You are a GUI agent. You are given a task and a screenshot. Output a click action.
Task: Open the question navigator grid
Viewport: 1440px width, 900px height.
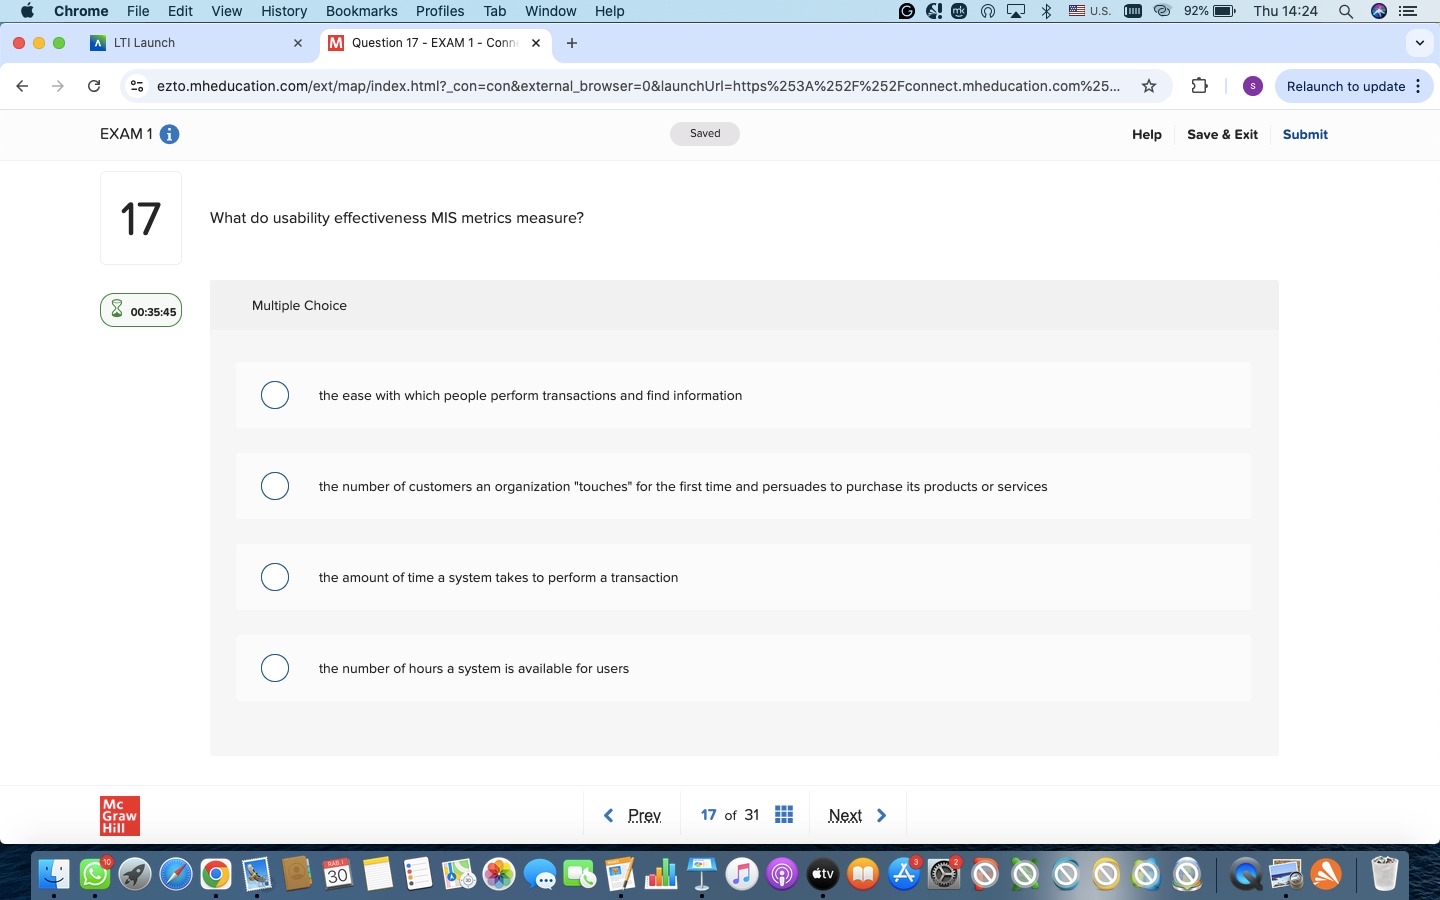coord(783,815)
